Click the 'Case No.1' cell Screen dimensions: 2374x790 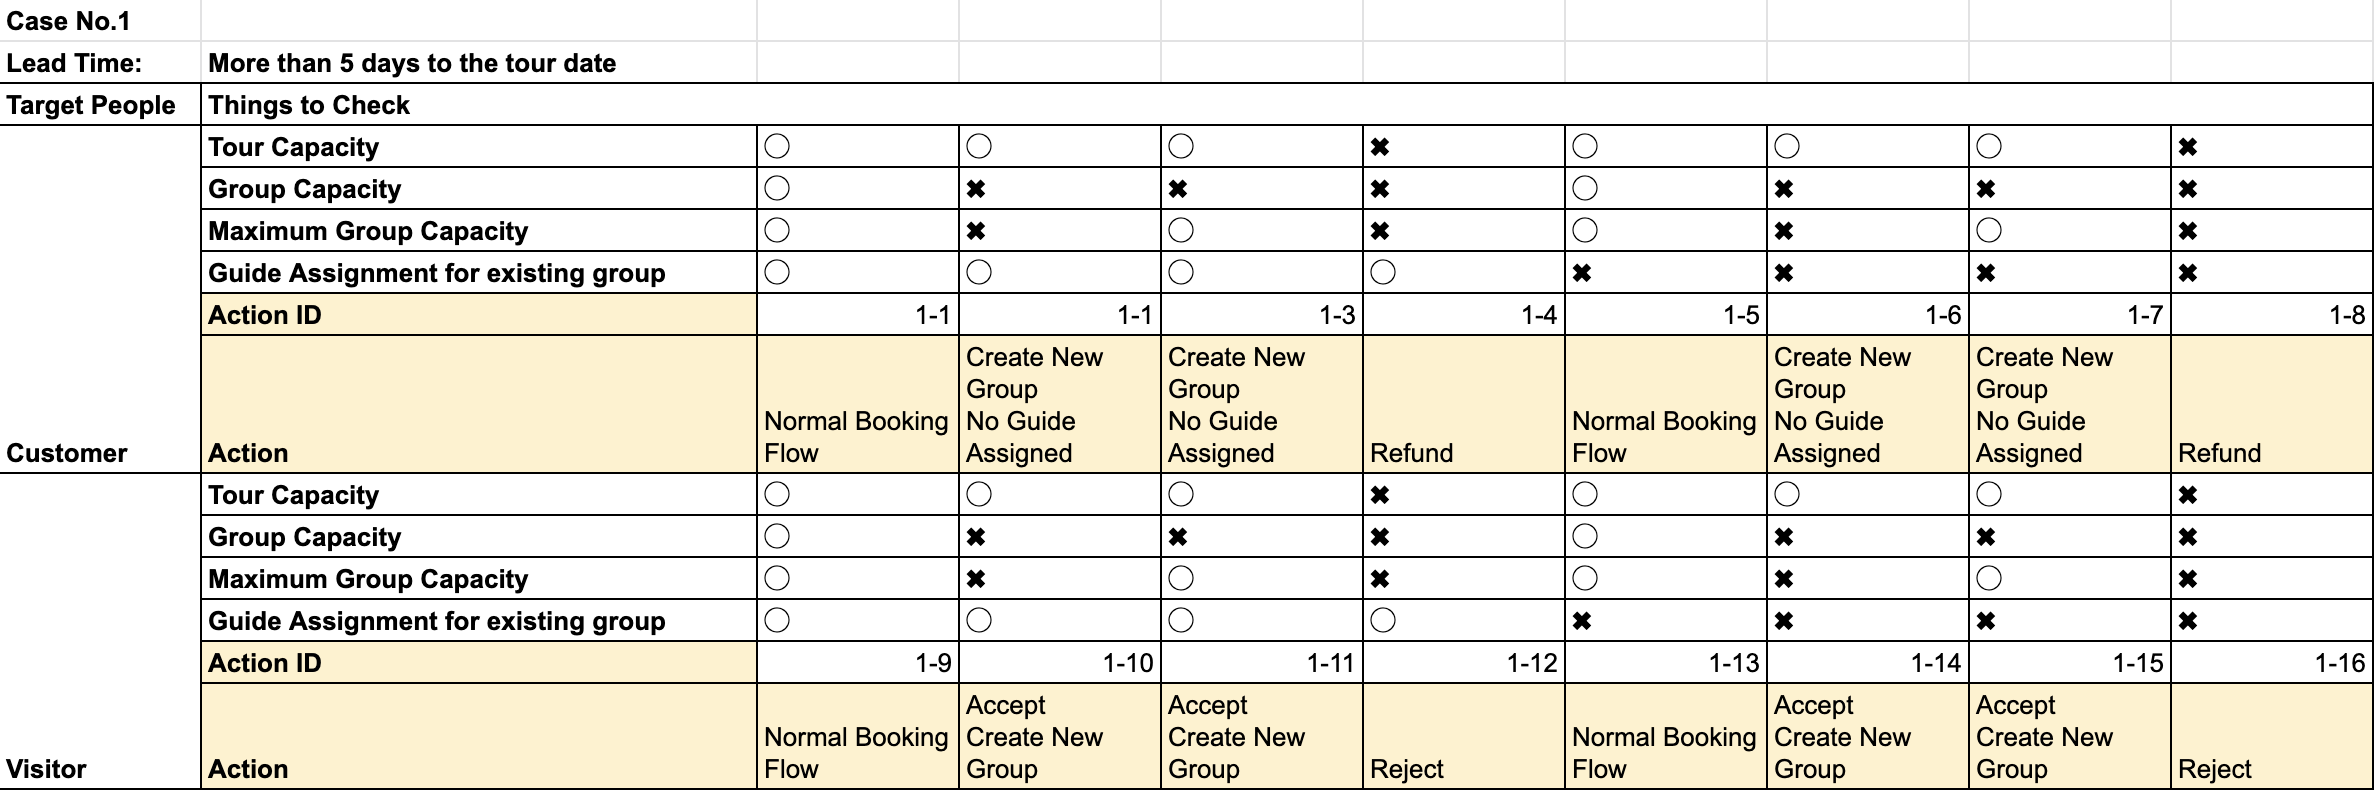point(68,21)
